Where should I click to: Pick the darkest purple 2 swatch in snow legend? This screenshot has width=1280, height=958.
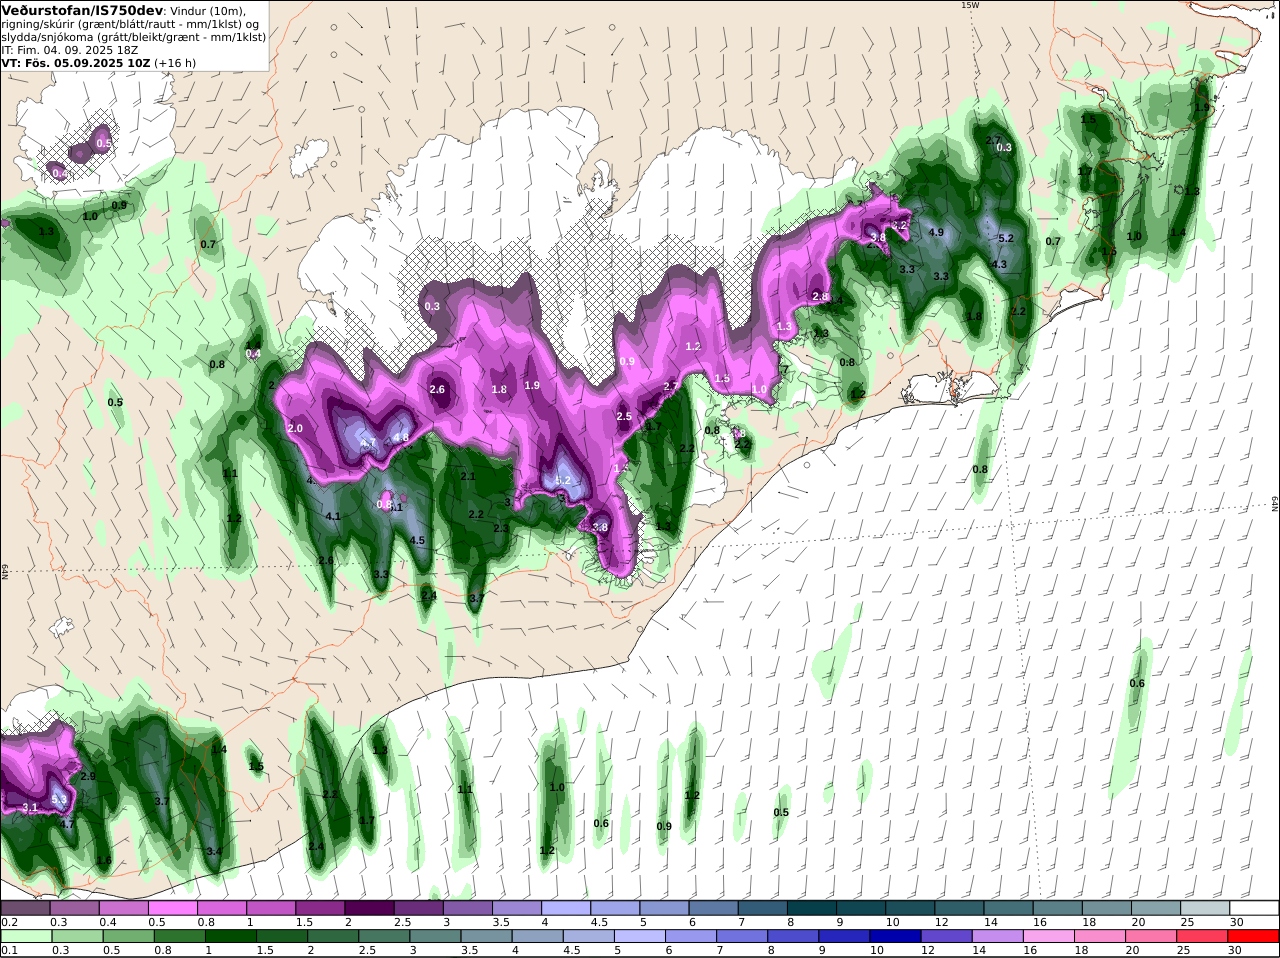click(369, 908)
